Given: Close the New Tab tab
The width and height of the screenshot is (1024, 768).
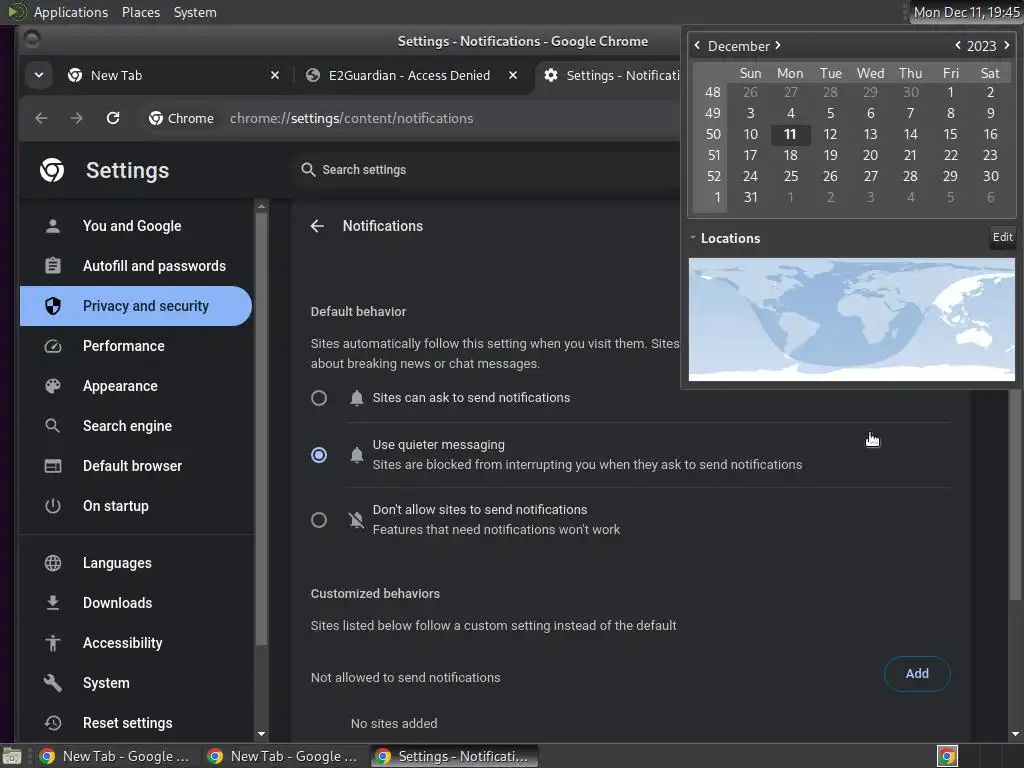Looking at the screenshot, I should [275, 75].
